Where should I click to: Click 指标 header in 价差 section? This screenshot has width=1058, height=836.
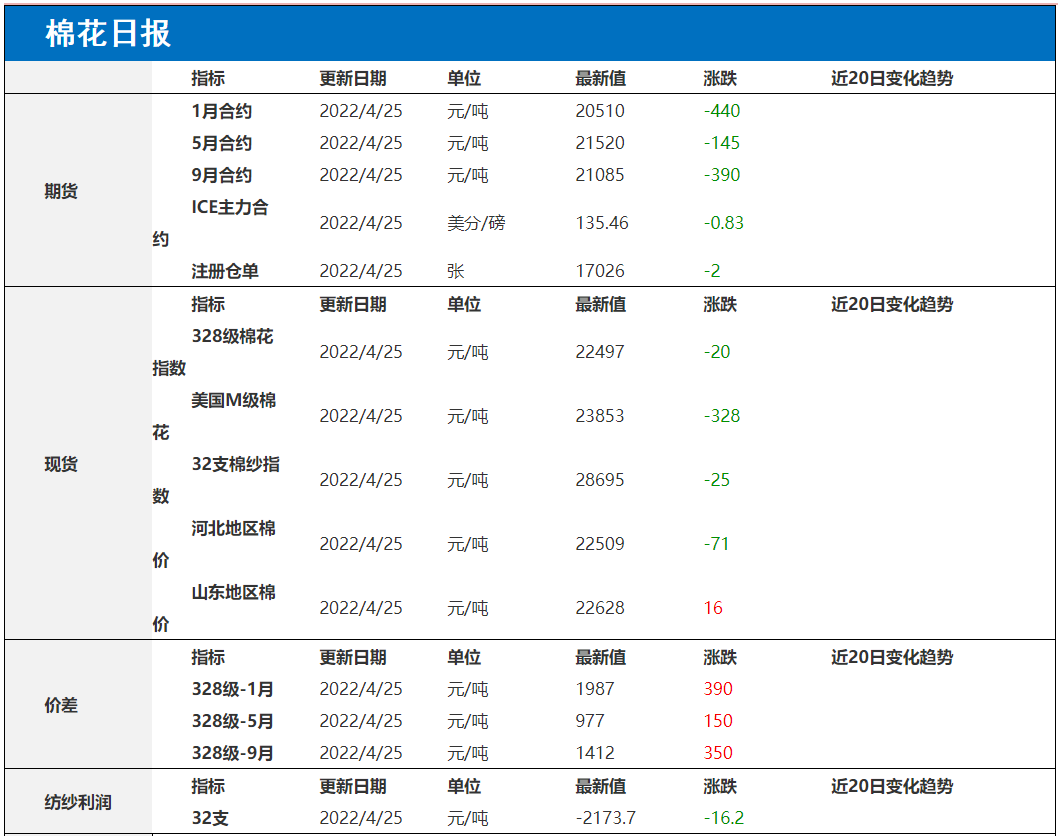pos(208,657)
